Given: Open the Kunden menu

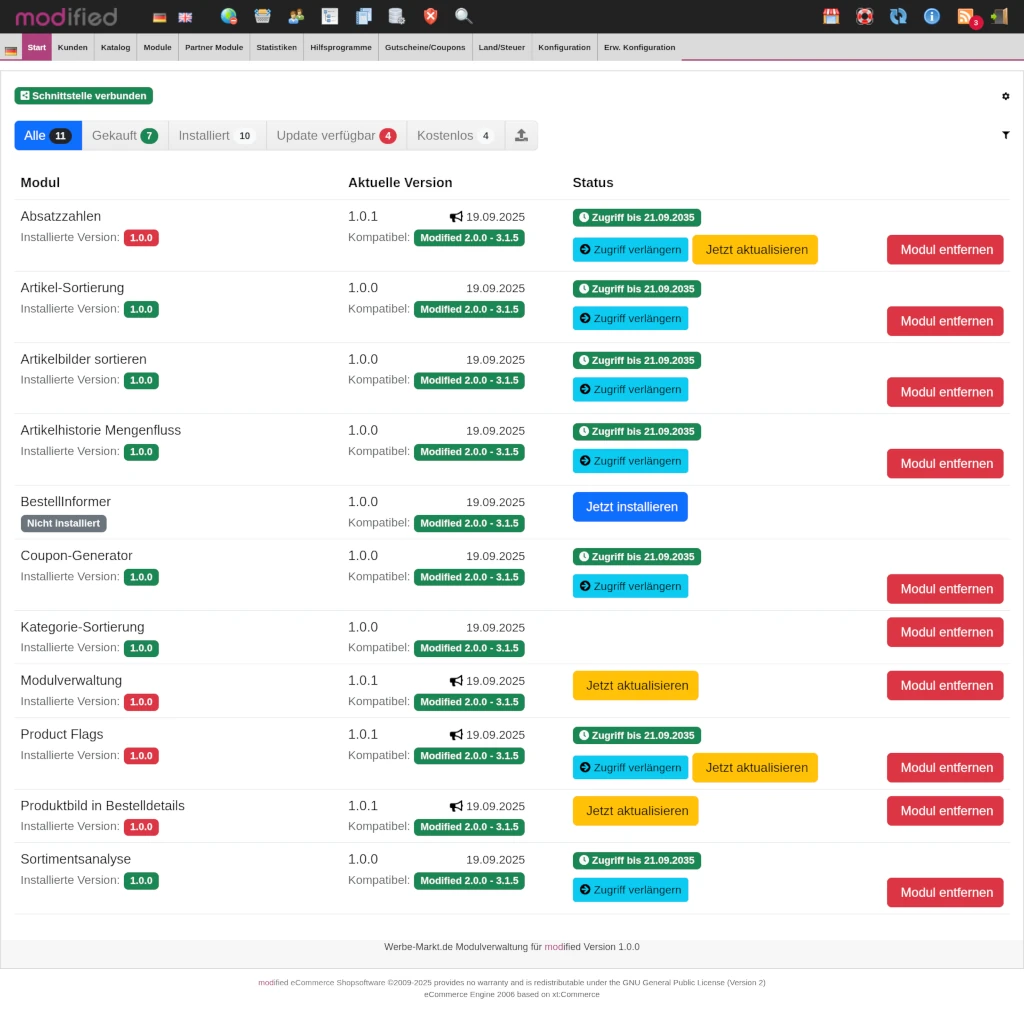Looking at the screenshot, I should pyautogui.click(x=72, y=47).
